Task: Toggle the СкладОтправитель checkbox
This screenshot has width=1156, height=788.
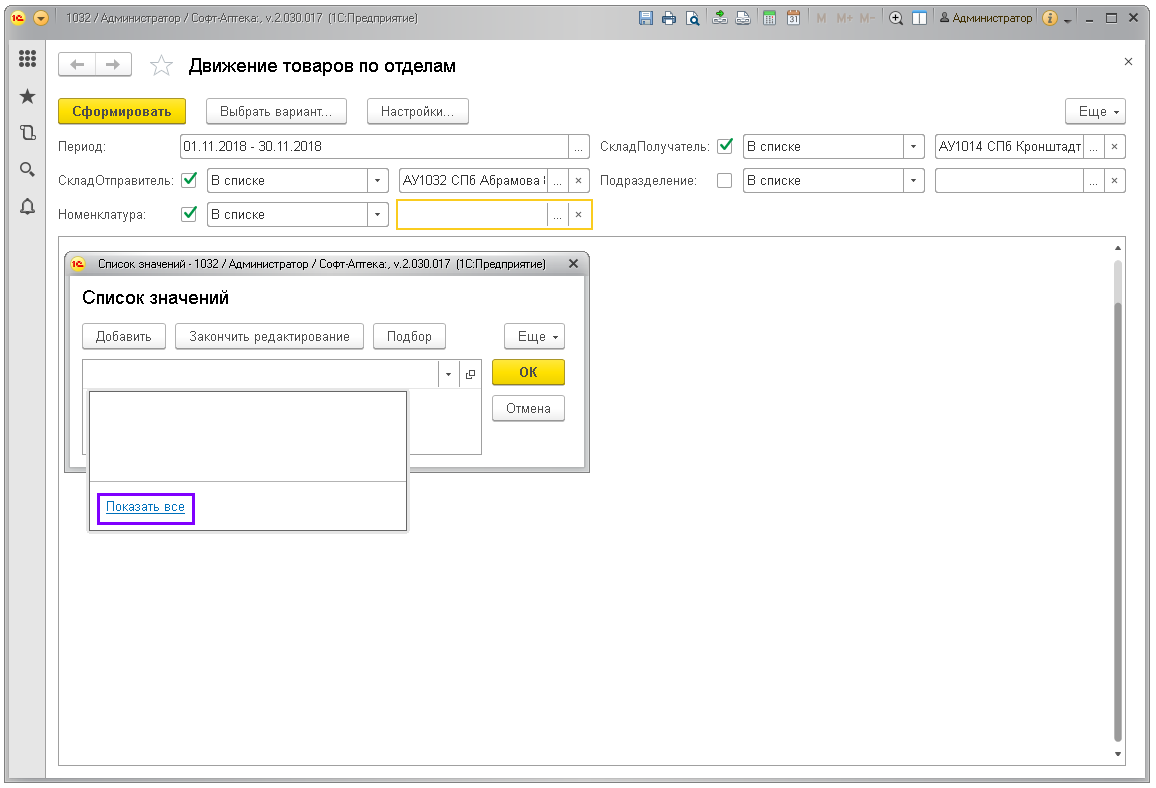Action: pyautogui.click(x=188, y=180)
